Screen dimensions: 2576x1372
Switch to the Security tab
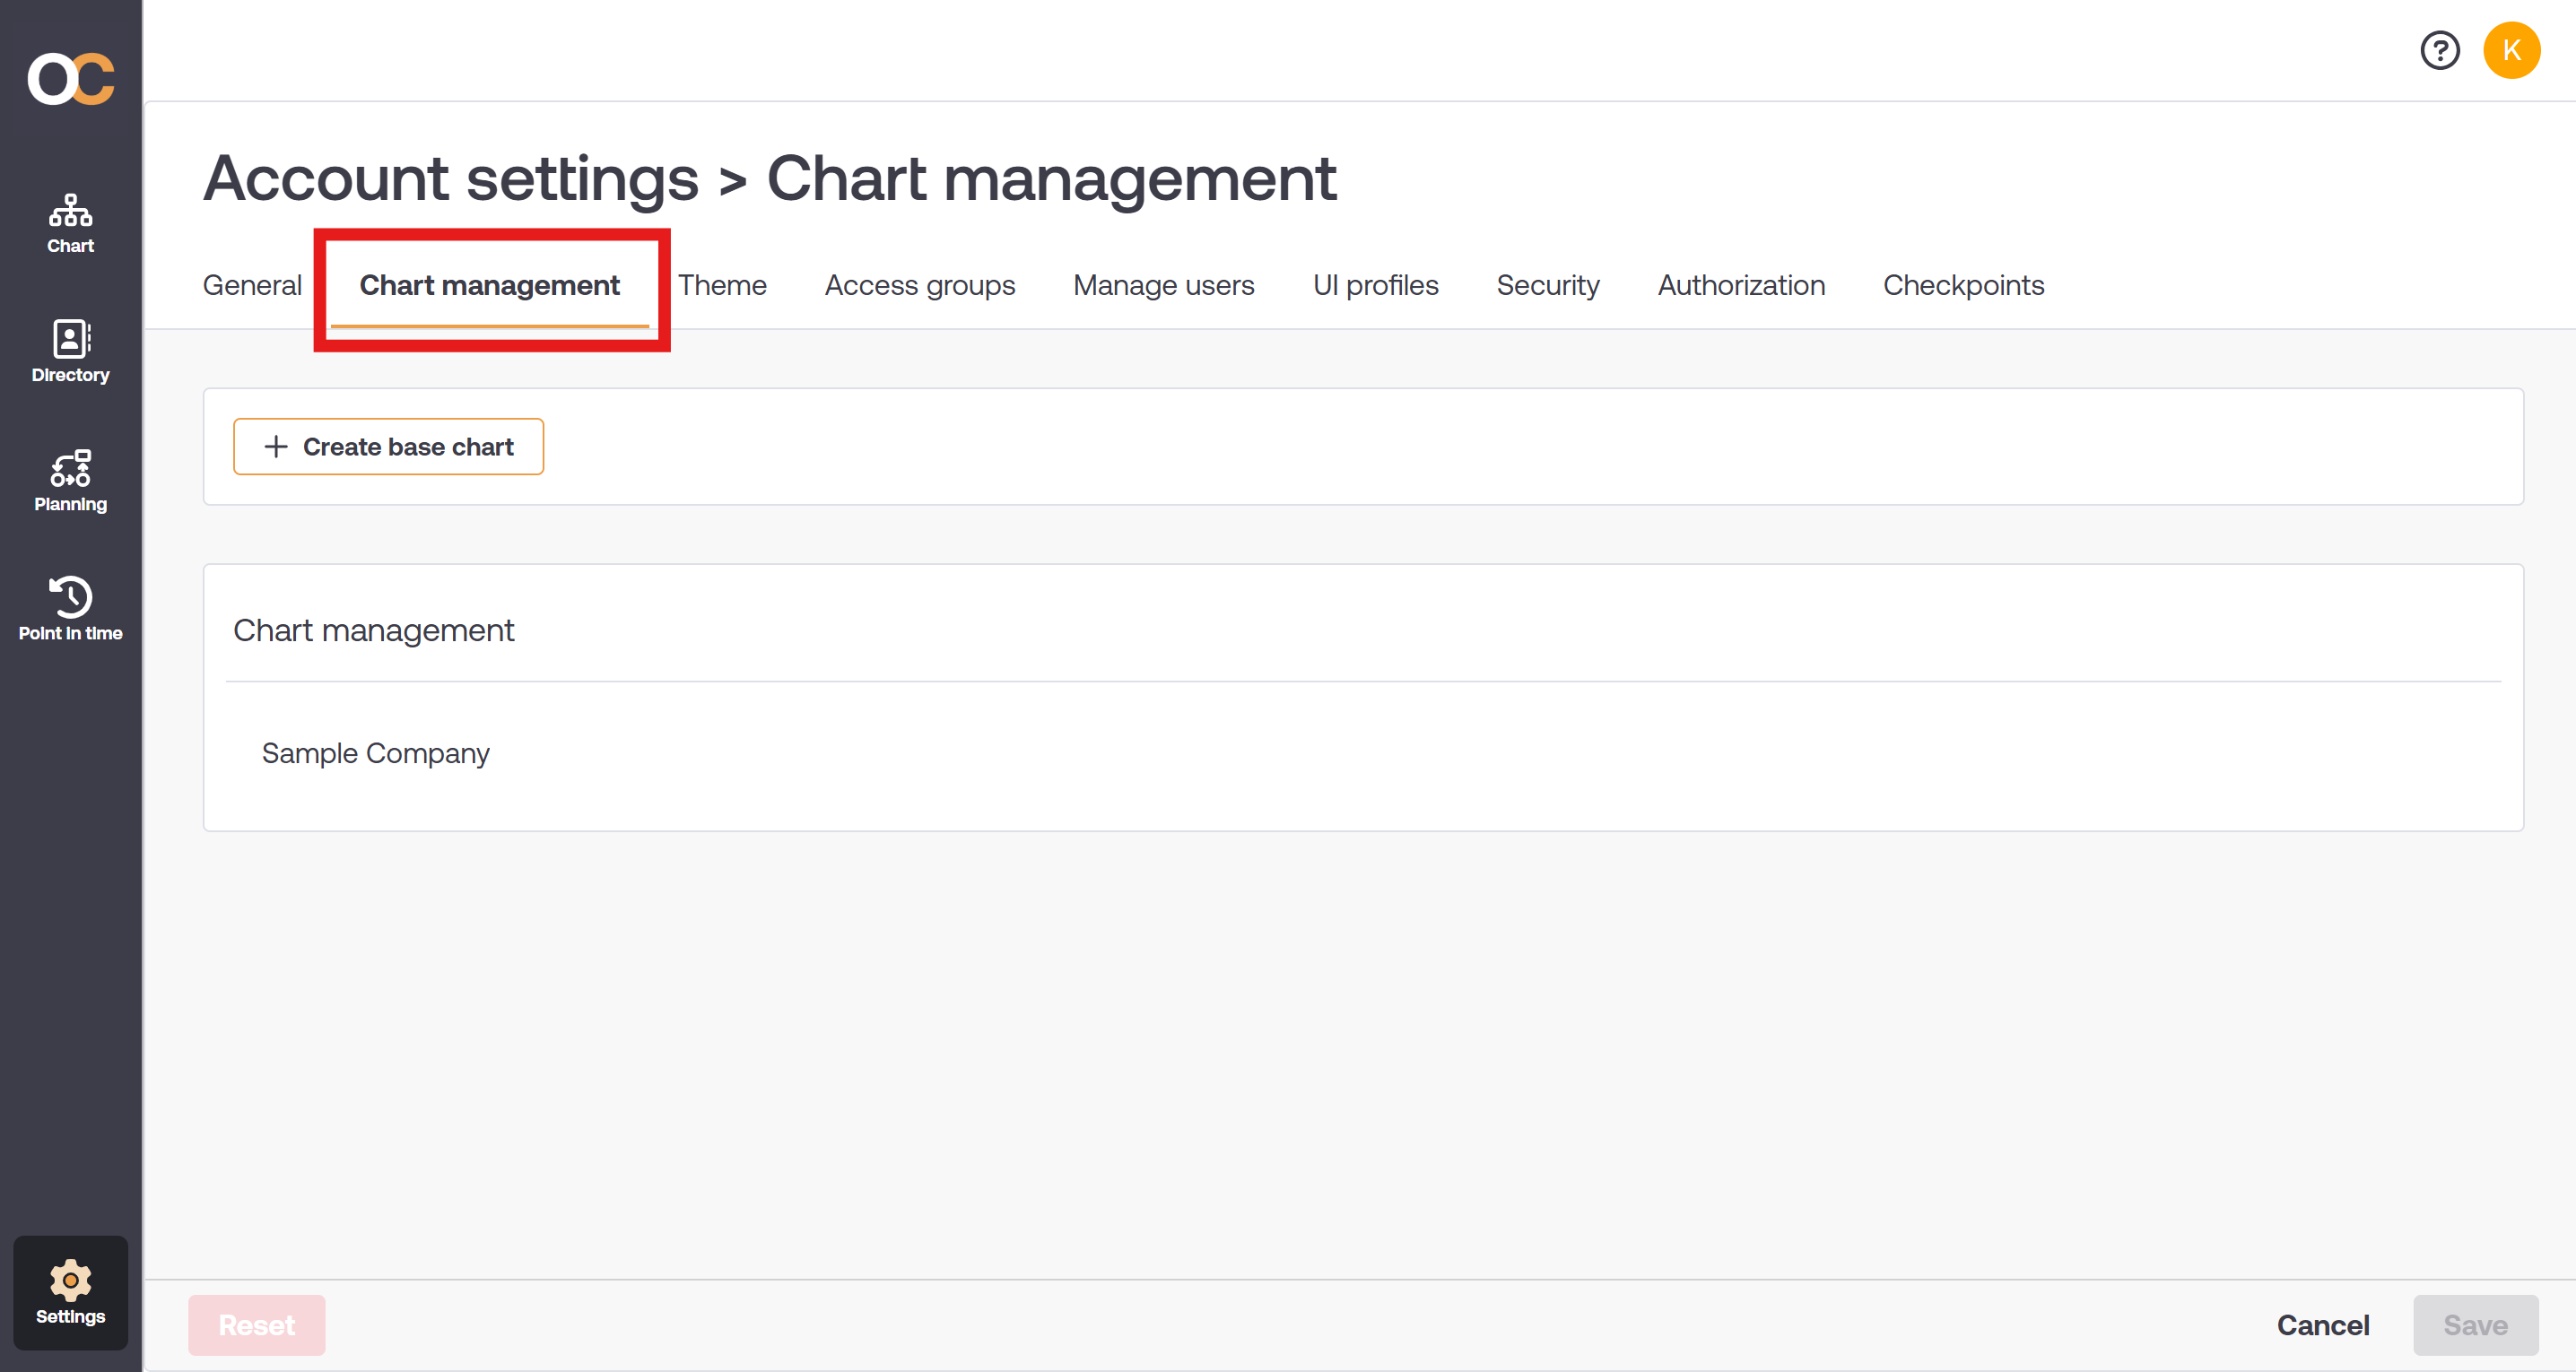[x=1547, y=286]
